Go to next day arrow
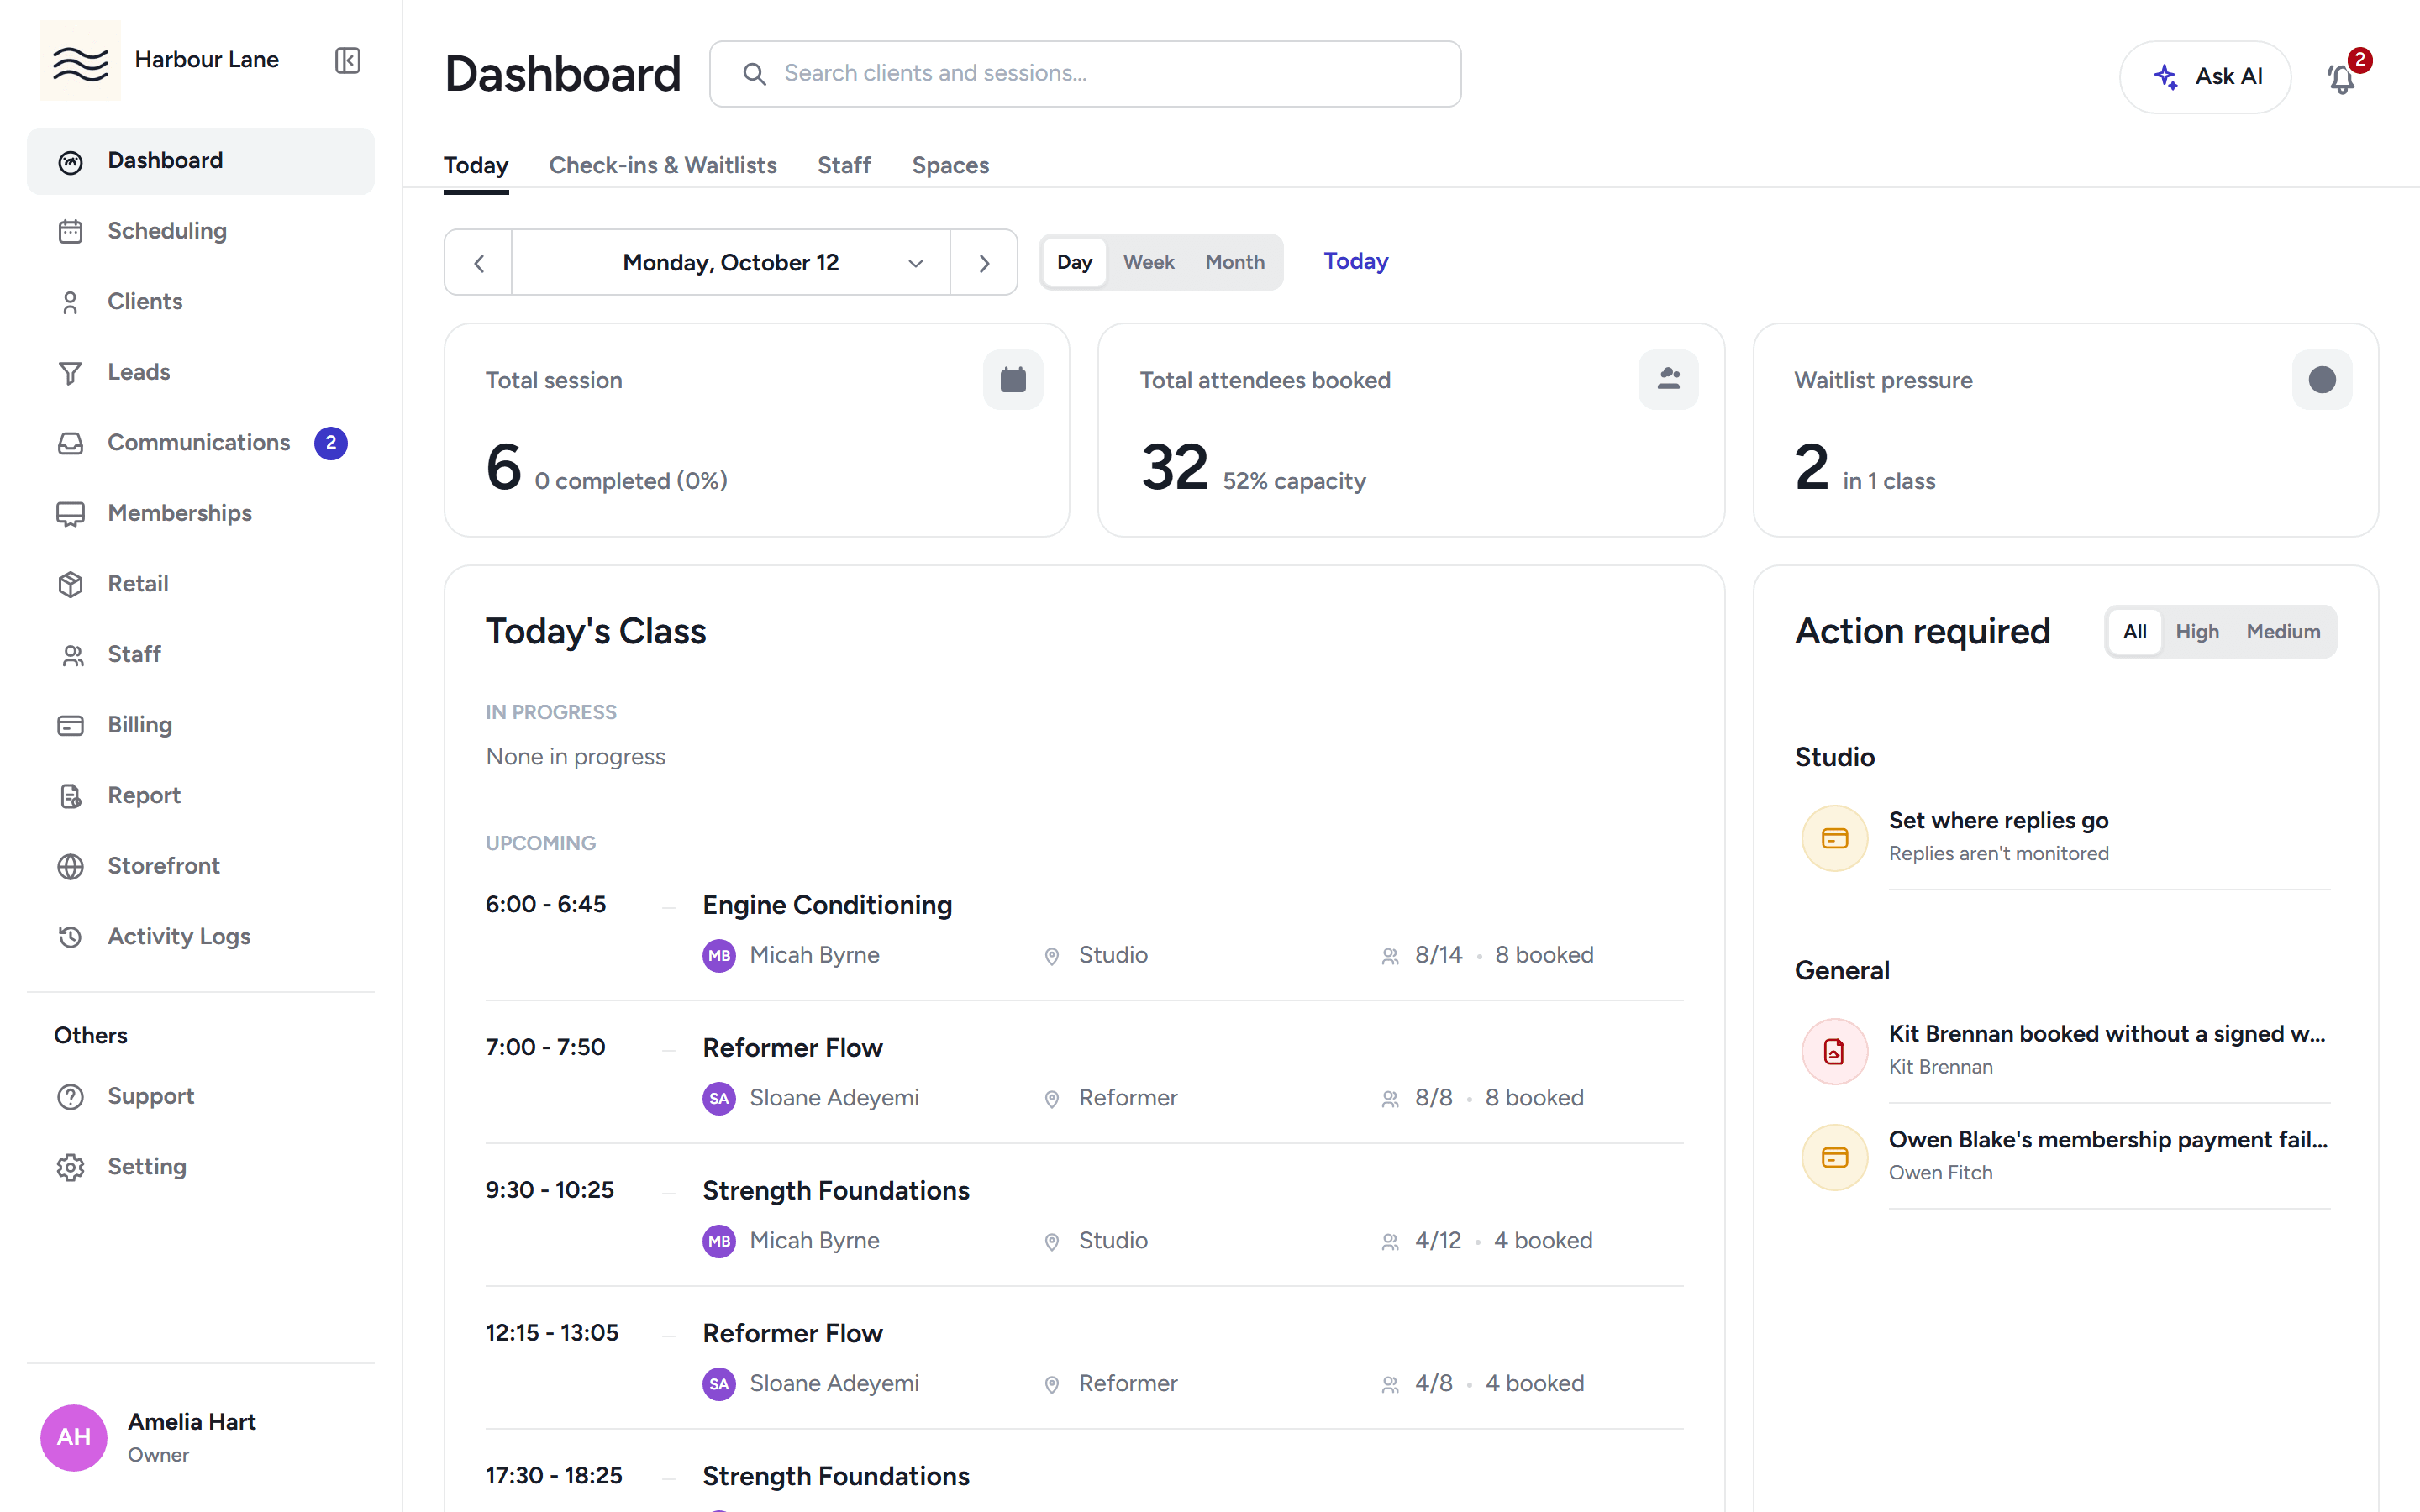 click(984, 263)
